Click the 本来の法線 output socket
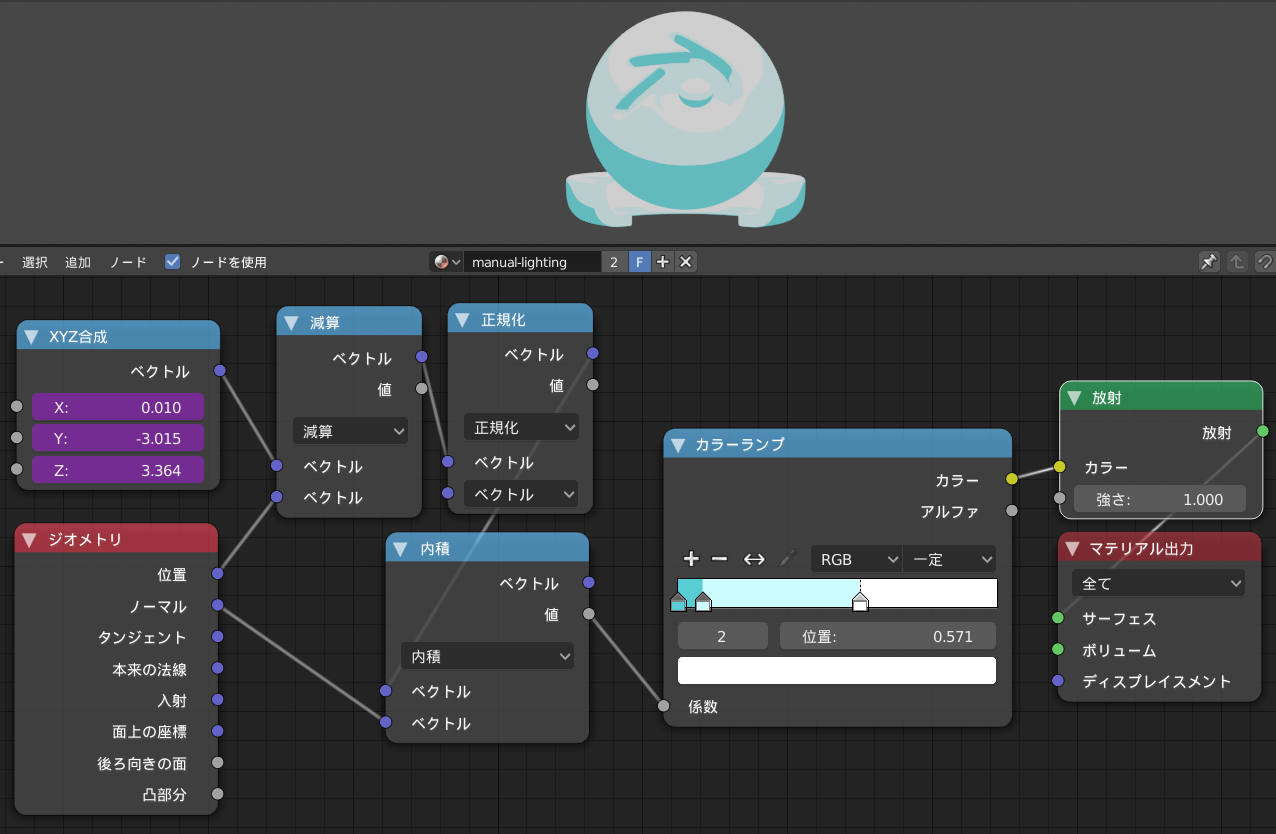This screenshot has height=834, width=1276. pos(217,668)
